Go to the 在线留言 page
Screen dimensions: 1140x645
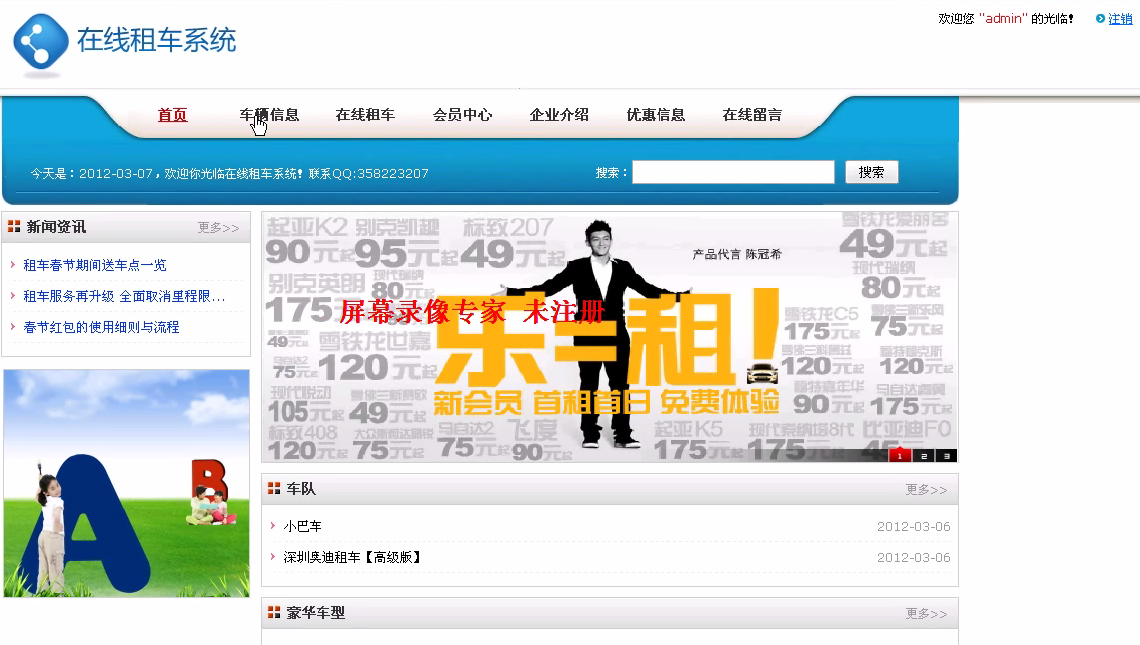click(x=752, y=115)
